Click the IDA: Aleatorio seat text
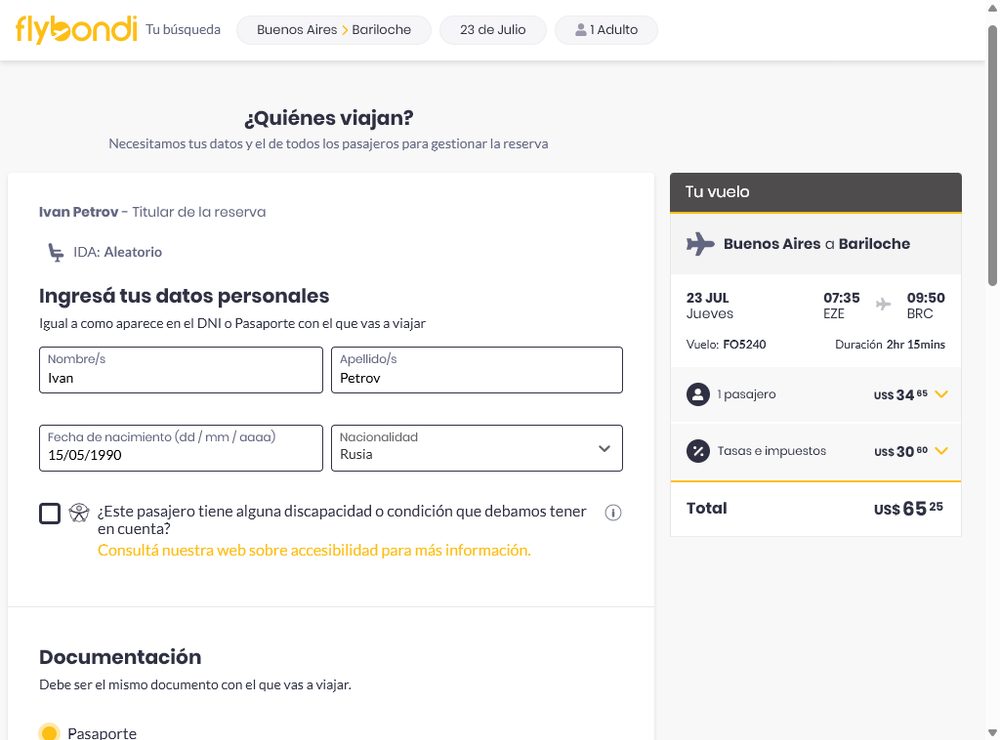The width and height of the screenshot is (1000, 740). pos(117,253)
